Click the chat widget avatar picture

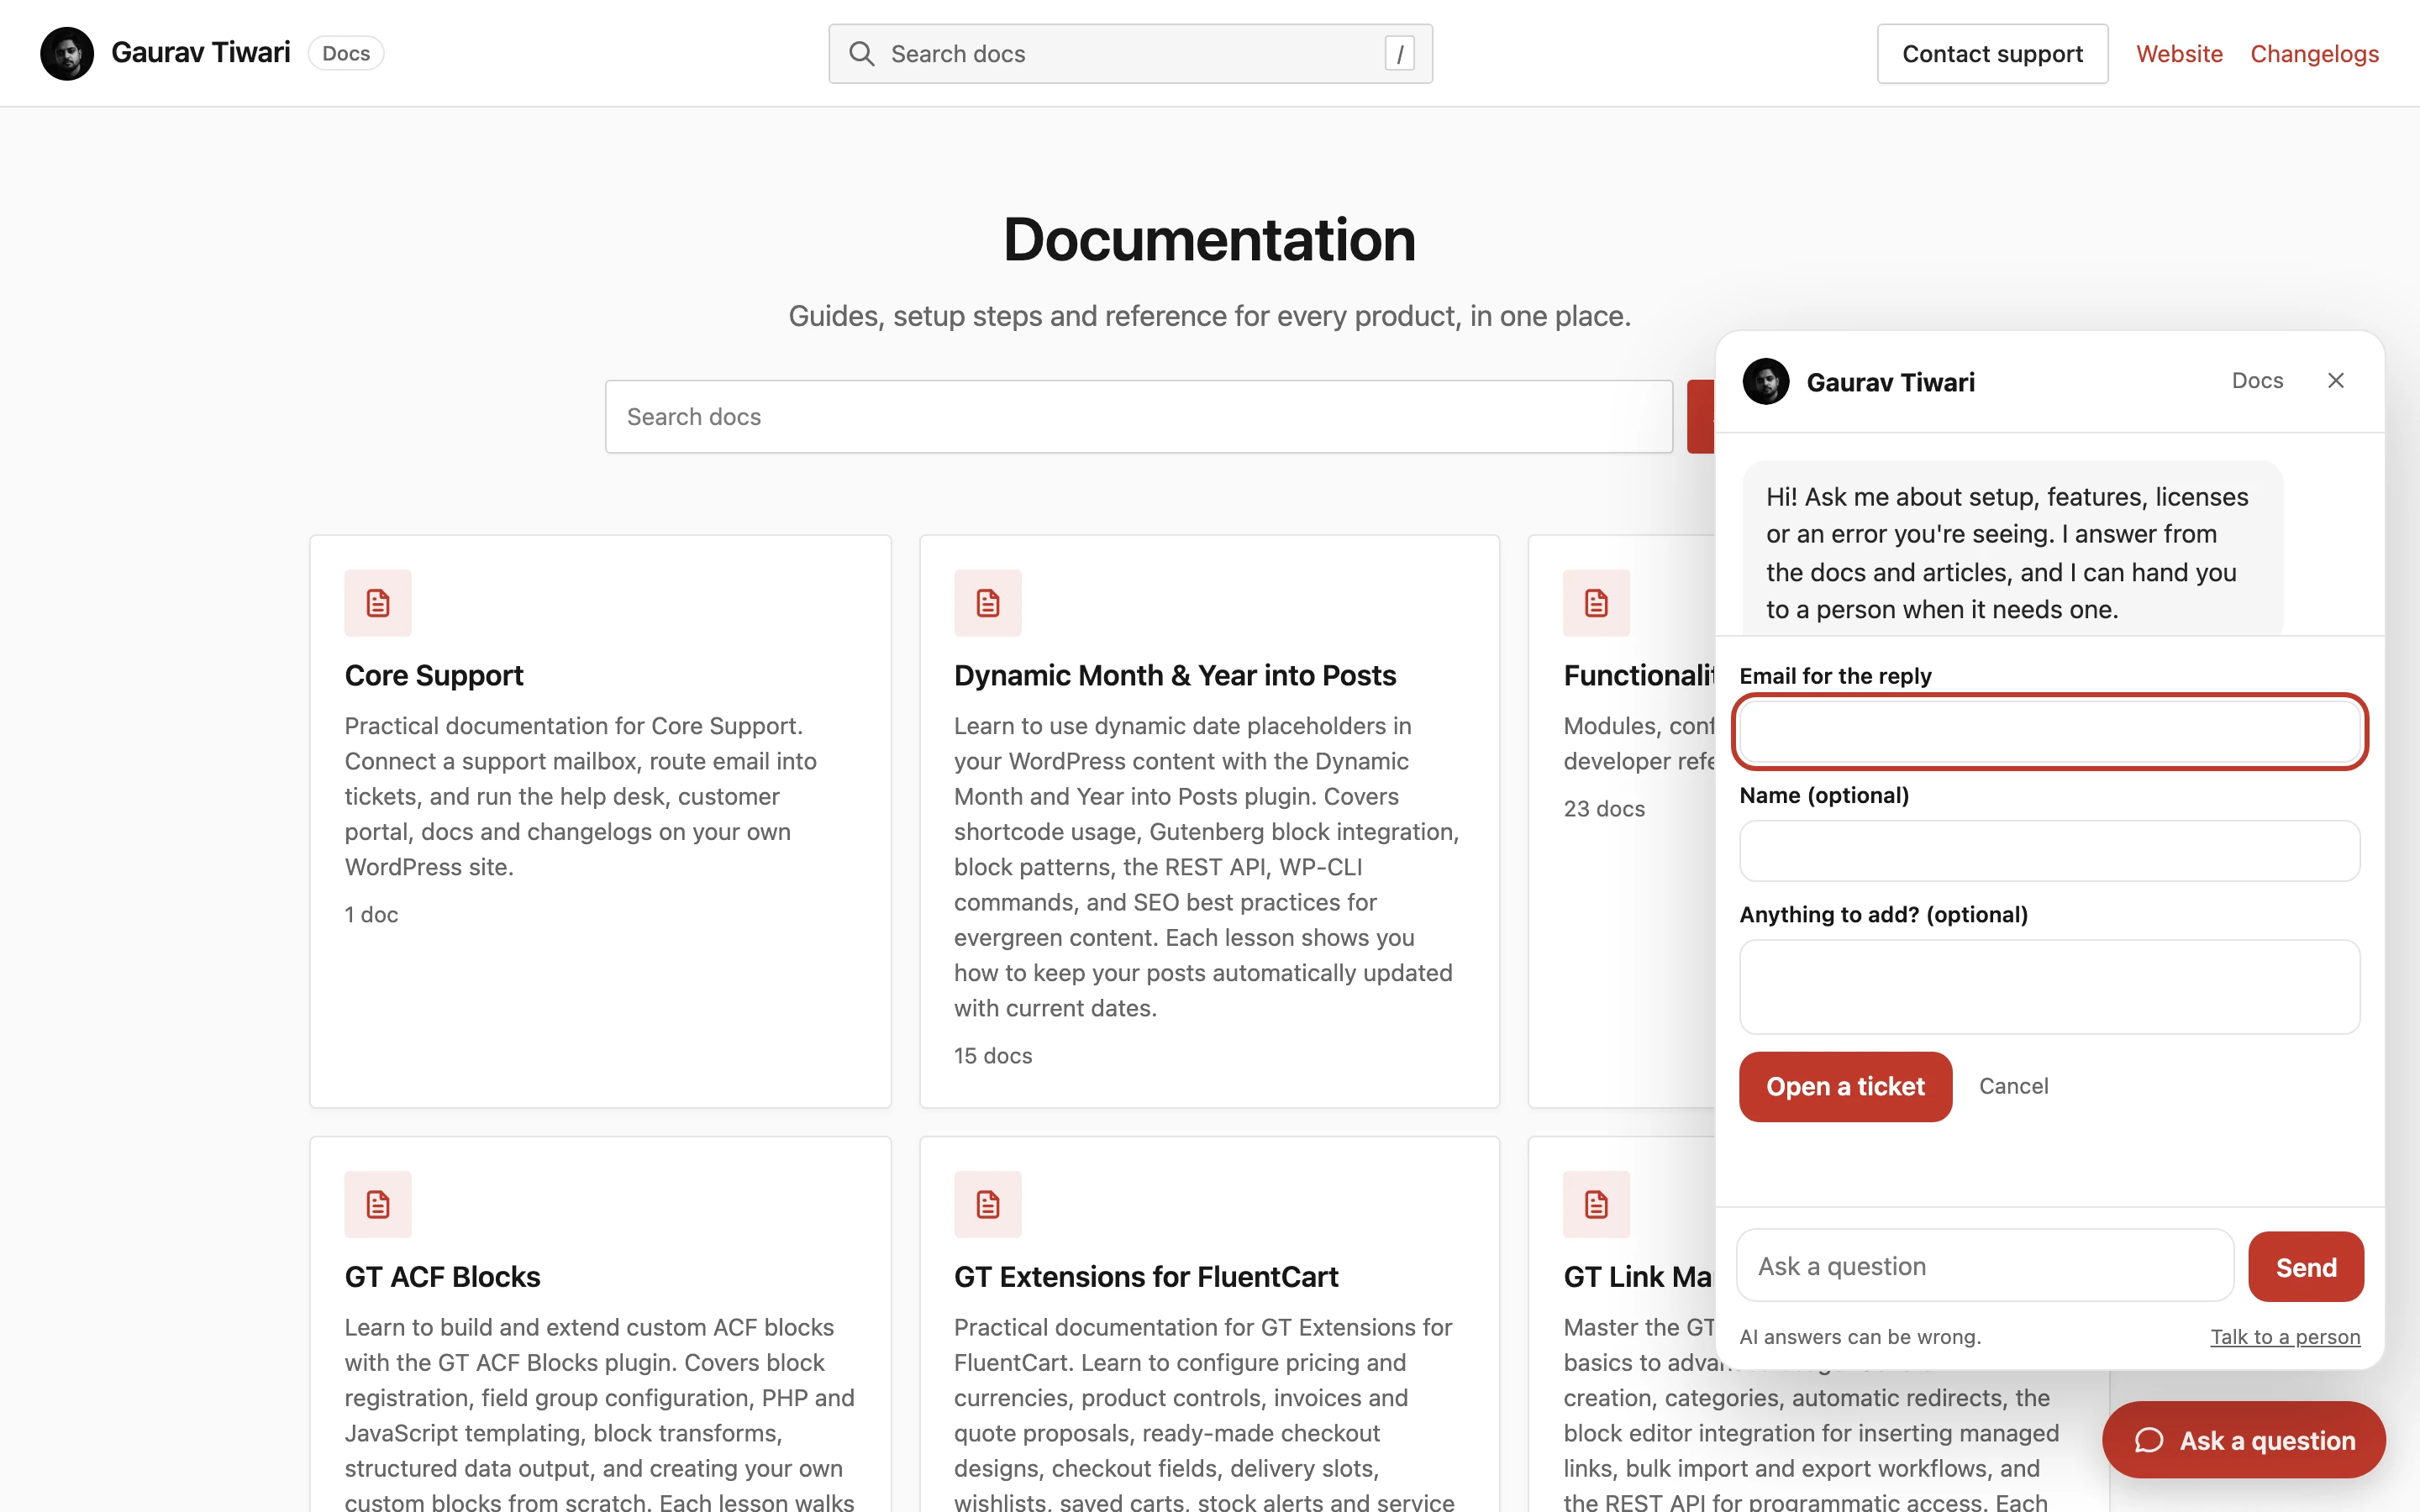click(1766, 381)
